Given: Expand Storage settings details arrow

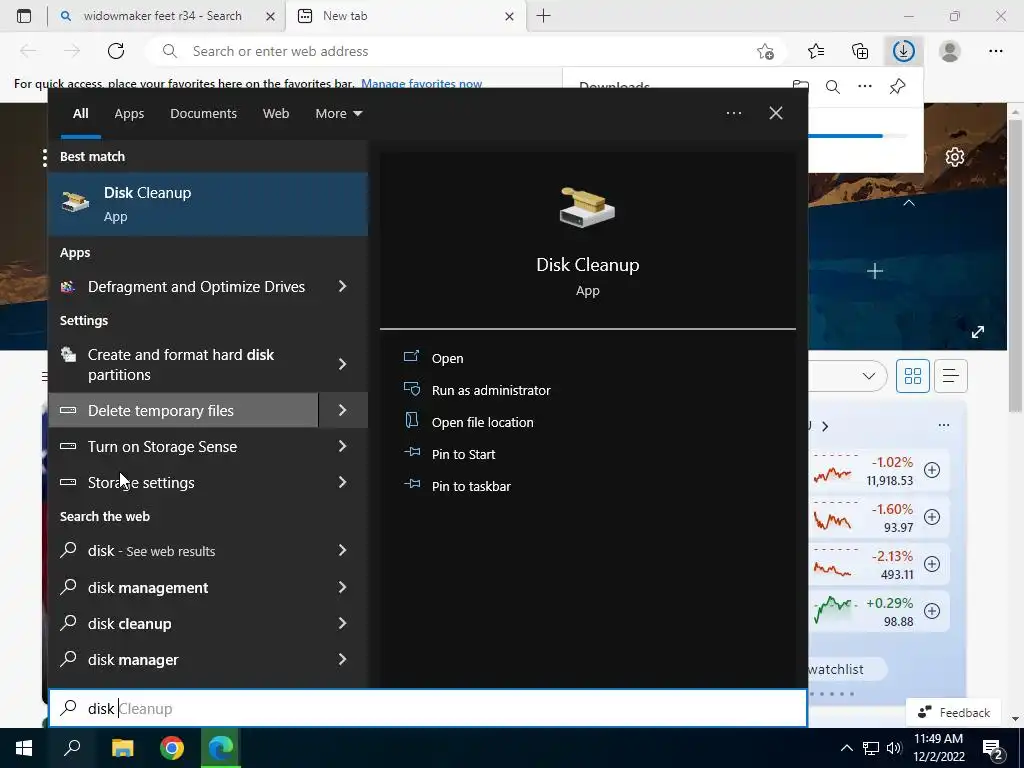Looking at the screenshot, I should pos(342,482).
